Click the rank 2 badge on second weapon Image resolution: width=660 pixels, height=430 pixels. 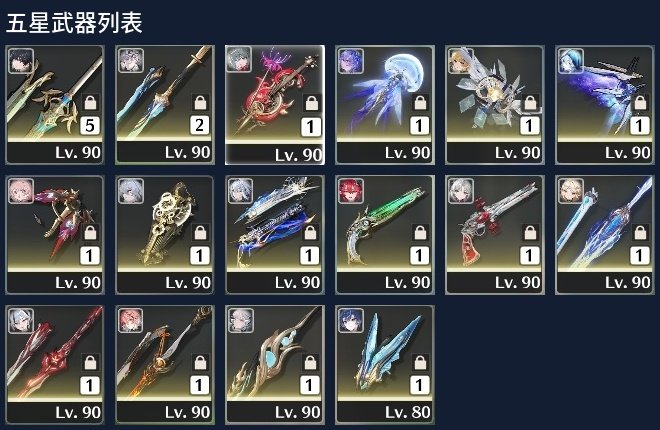pyautogui.click(x=200, y=125)
